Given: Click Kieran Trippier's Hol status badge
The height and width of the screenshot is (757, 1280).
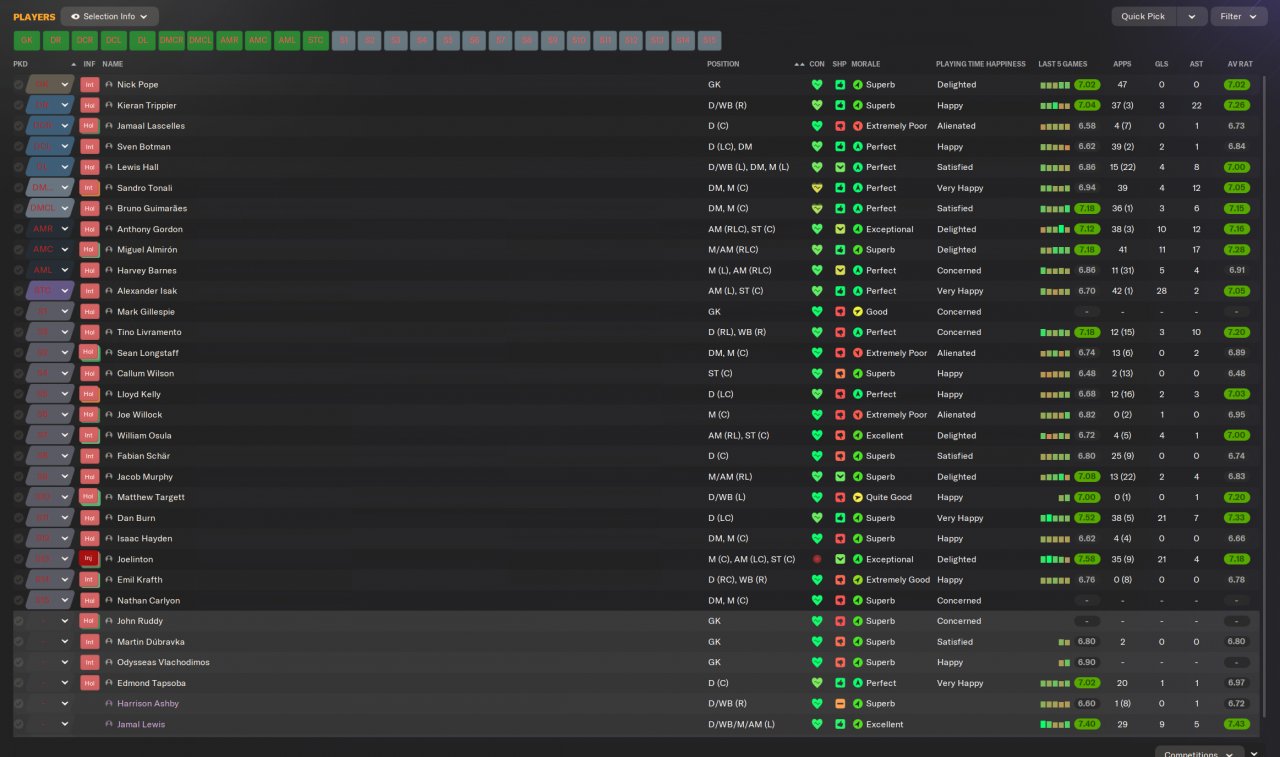Looking at the screenshot, I should [89, 105].
